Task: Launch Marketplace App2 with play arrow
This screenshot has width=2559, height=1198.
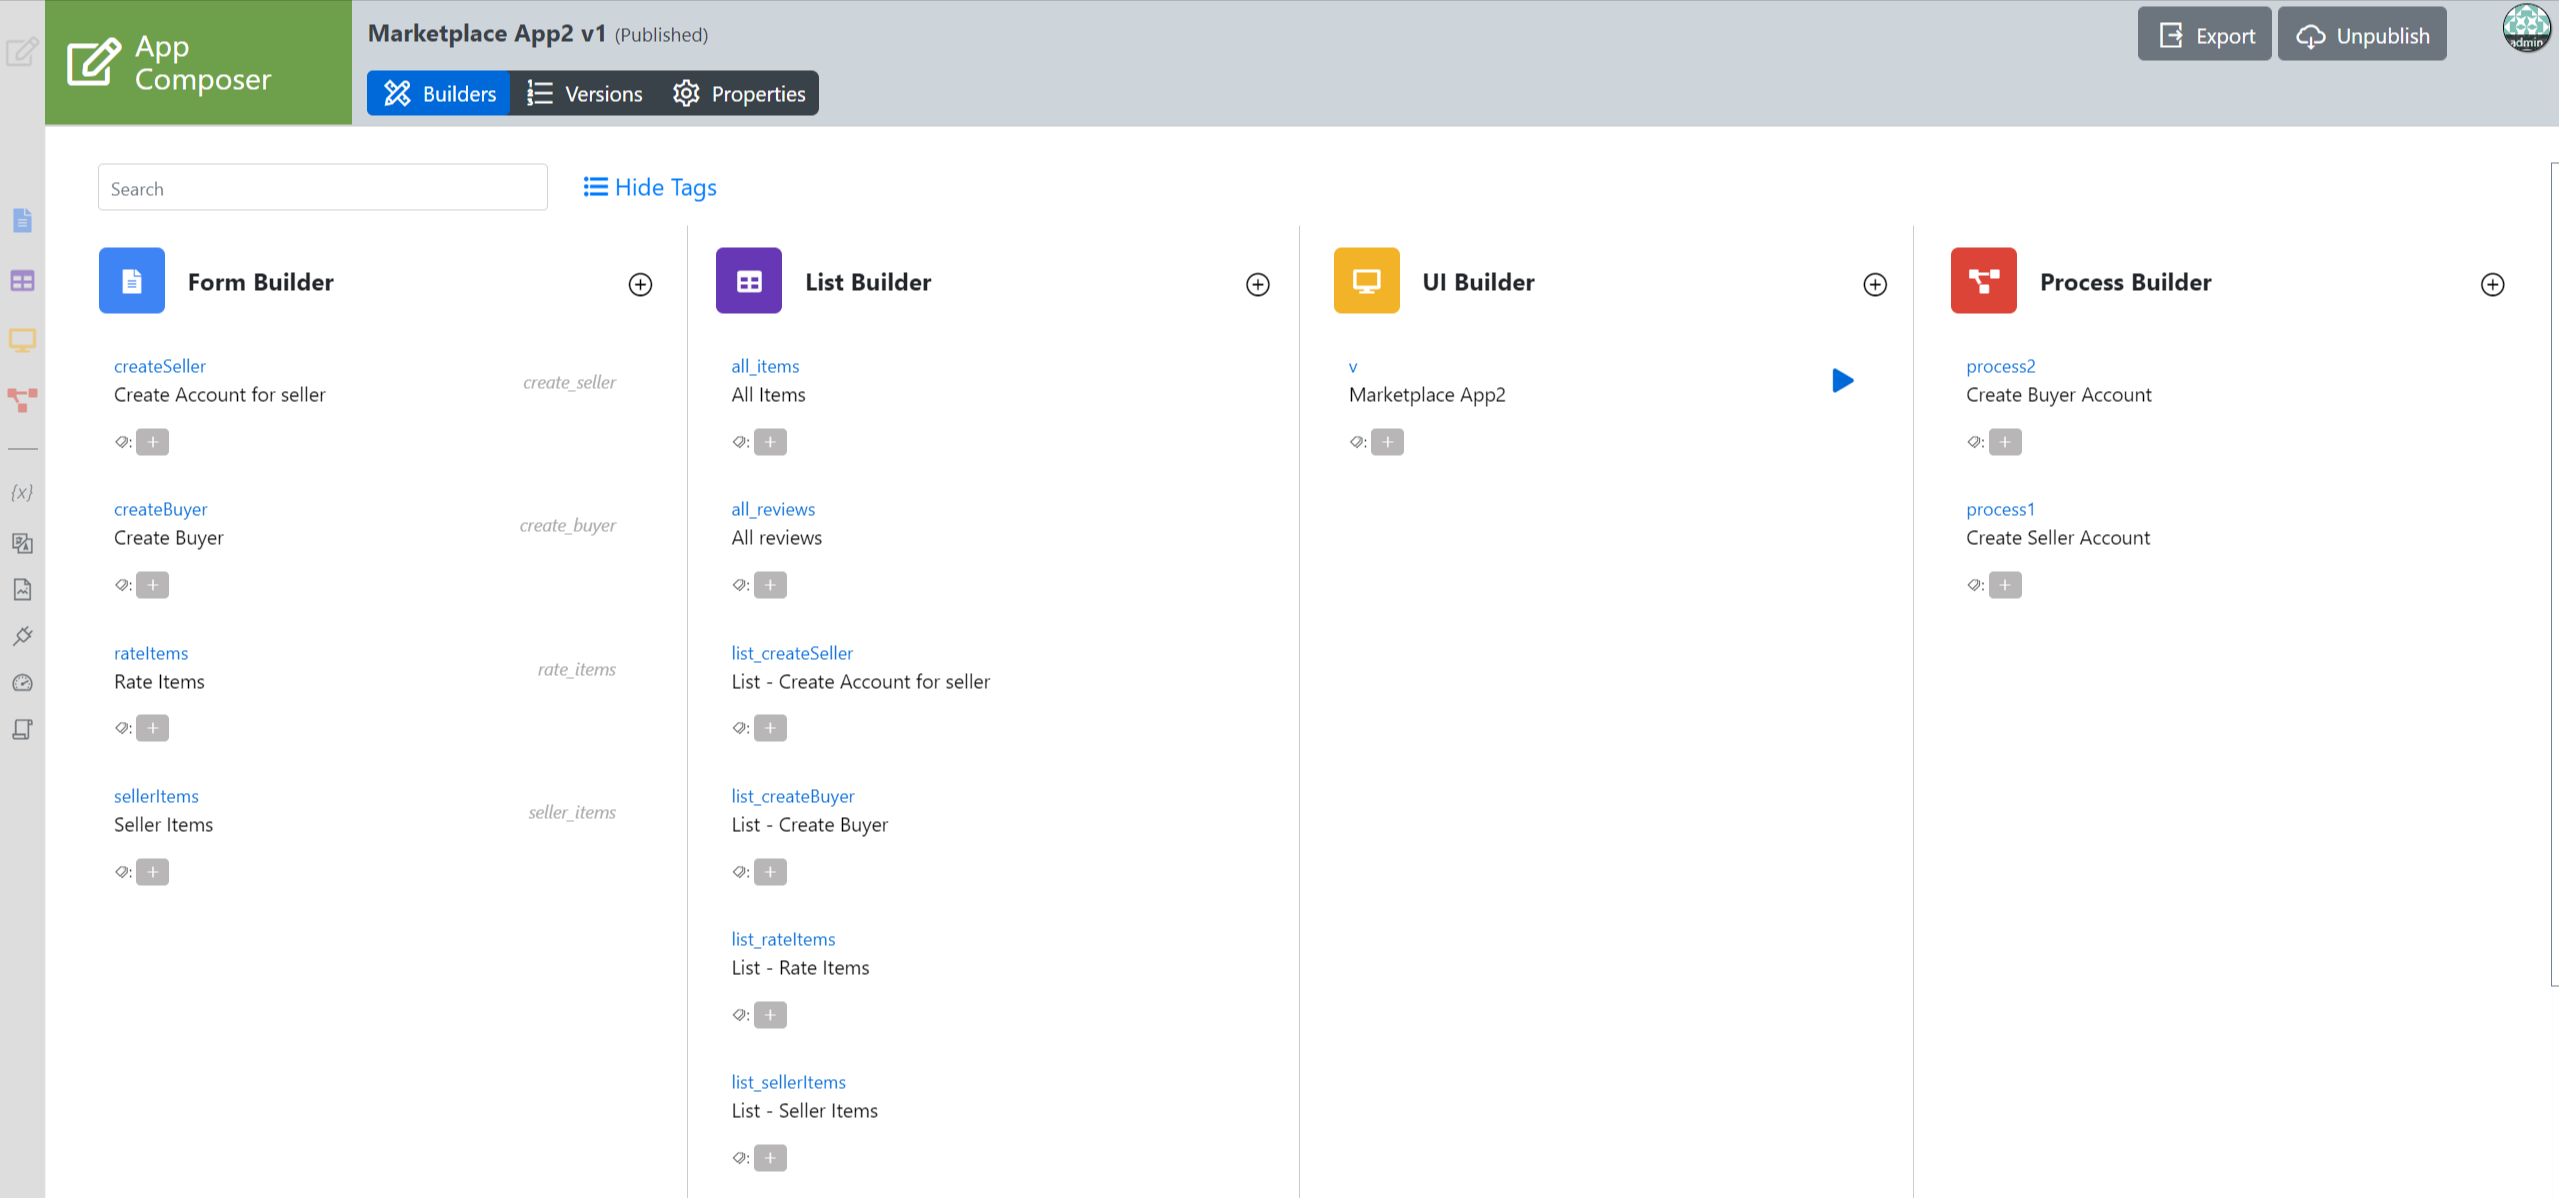Action: click(1842, 381)
